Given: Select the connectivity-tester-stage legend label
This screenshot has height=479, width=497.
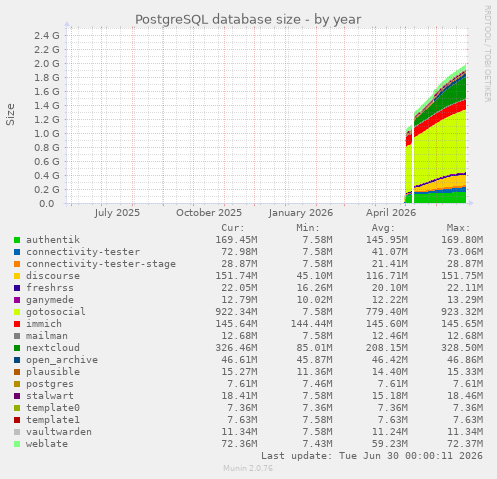Looking at the screenshot, I should point(101,264).
